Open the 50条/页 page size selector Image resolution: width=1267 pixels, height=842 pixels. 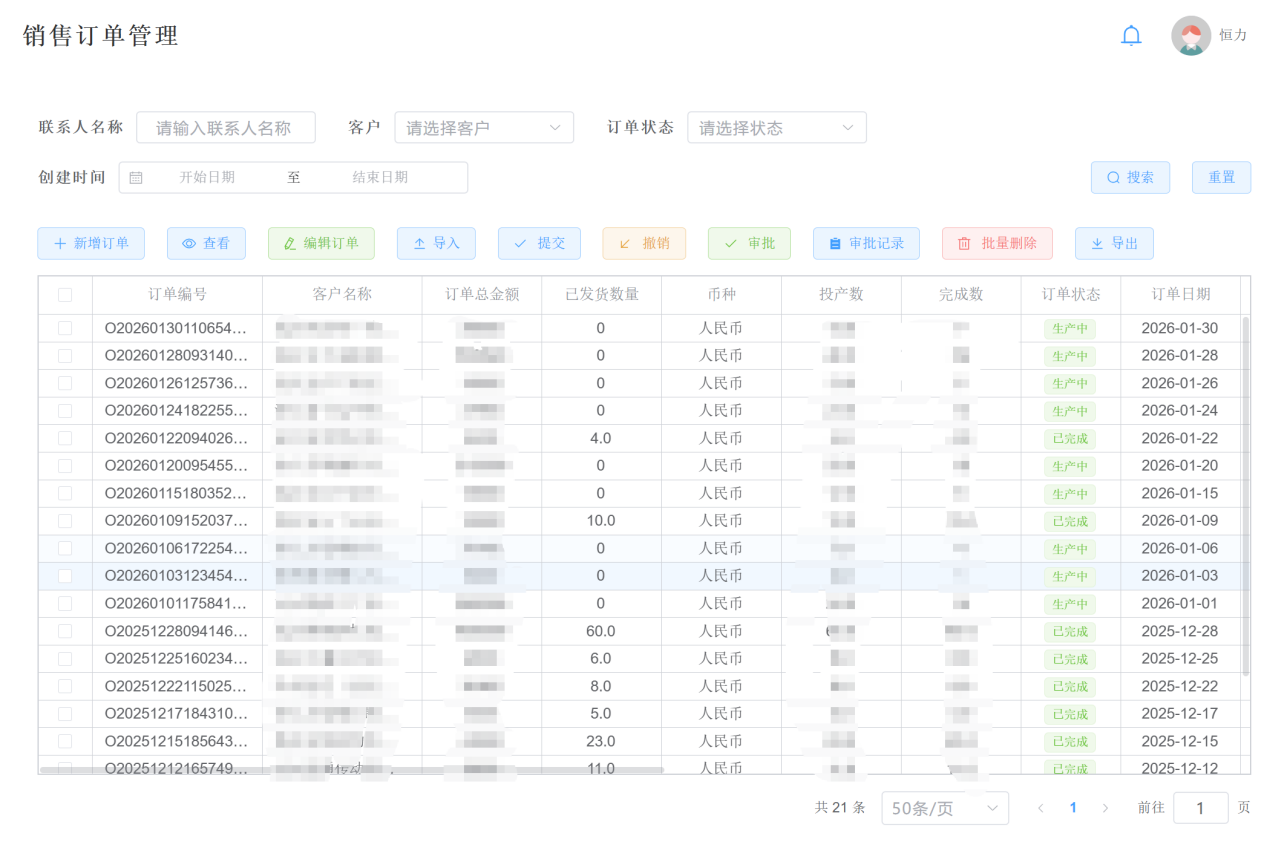coord(944,808)
